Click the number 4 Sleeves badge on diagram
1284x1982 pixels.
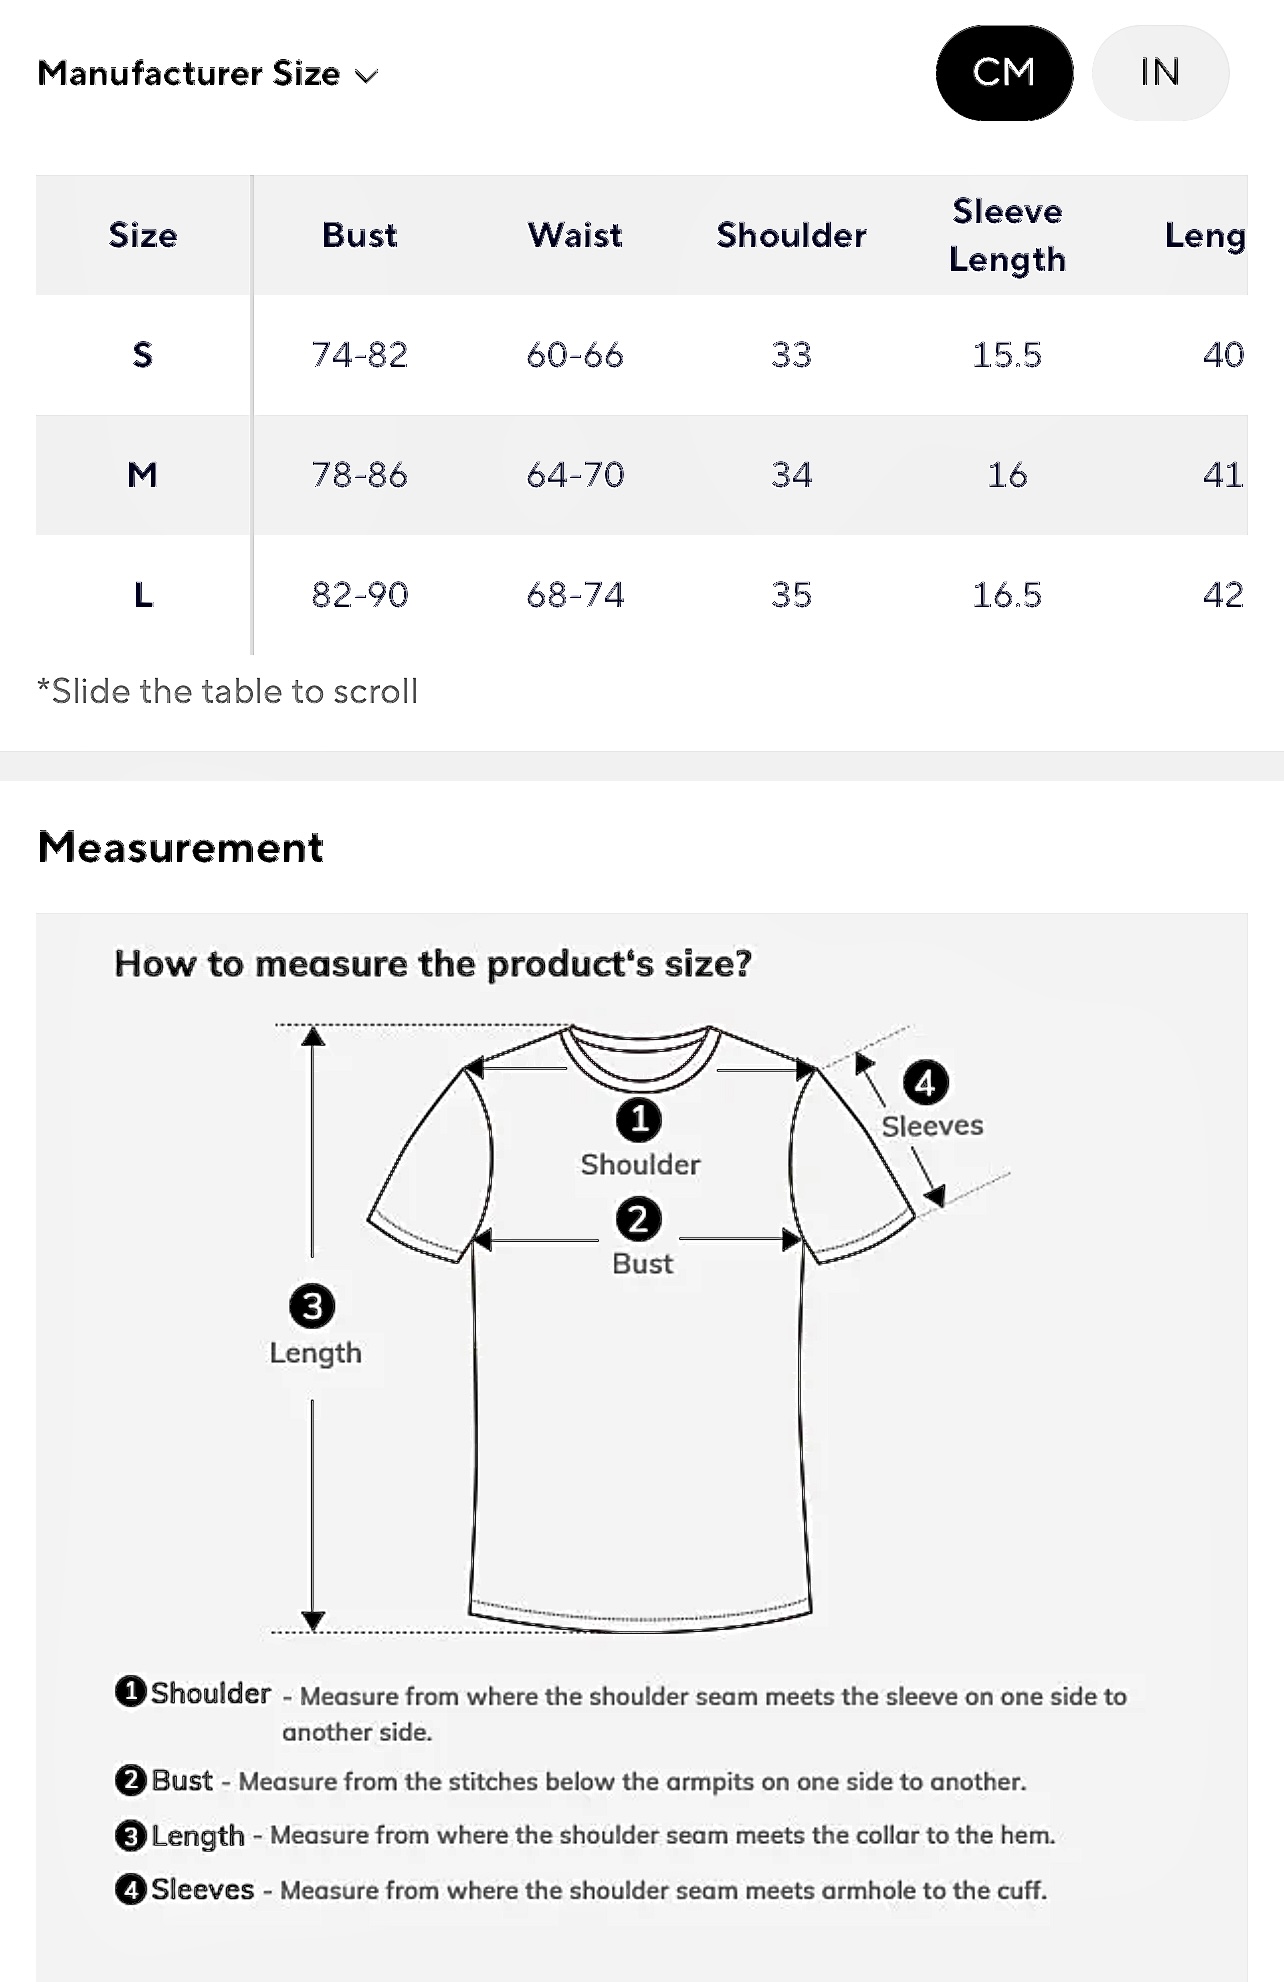coord(925,1083)
